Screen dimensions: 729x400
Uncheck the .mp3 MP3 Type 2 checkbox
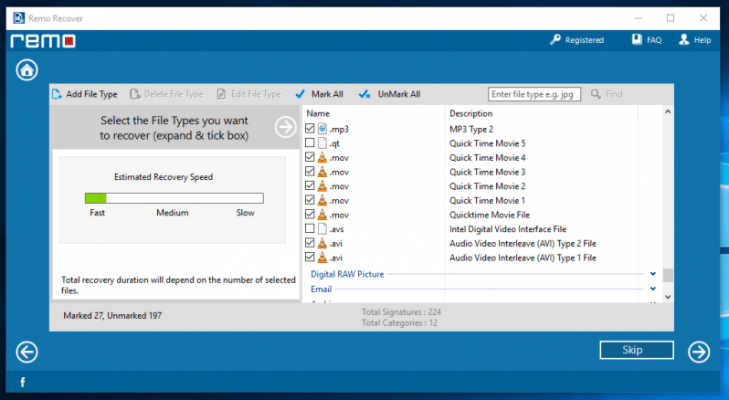point(310,128)
